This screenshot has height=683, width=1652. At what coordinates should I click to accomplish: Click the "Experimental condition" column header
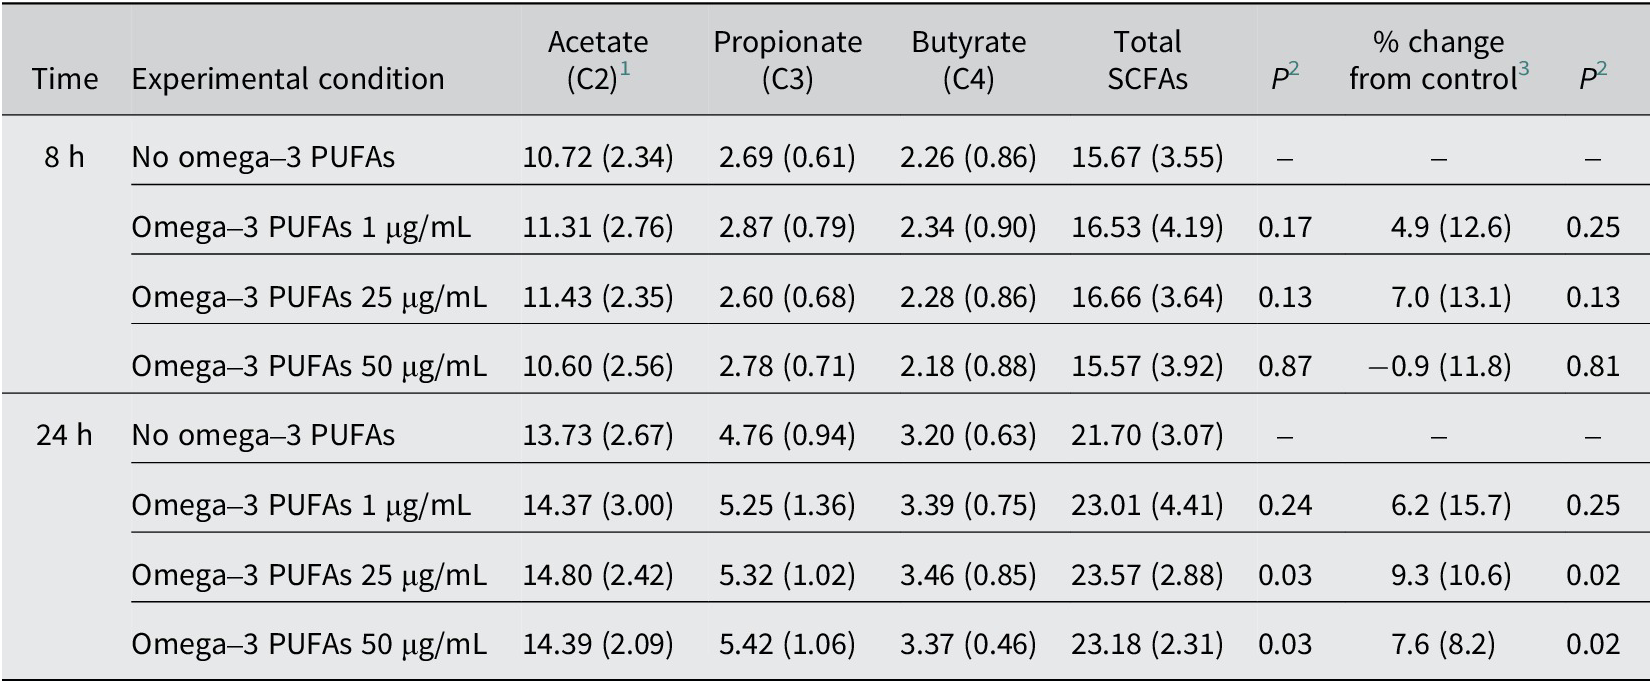[288, 79]
